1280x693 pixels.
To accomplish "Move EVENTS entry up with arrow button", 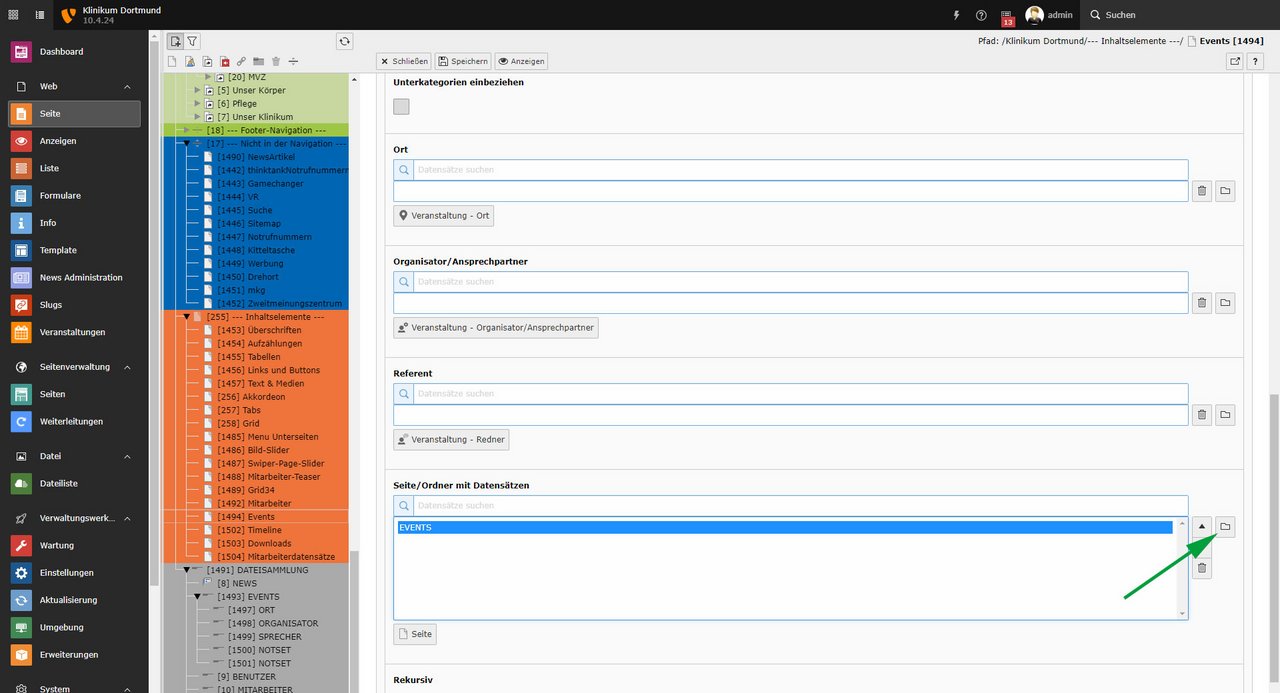I will pos(1202,527).
